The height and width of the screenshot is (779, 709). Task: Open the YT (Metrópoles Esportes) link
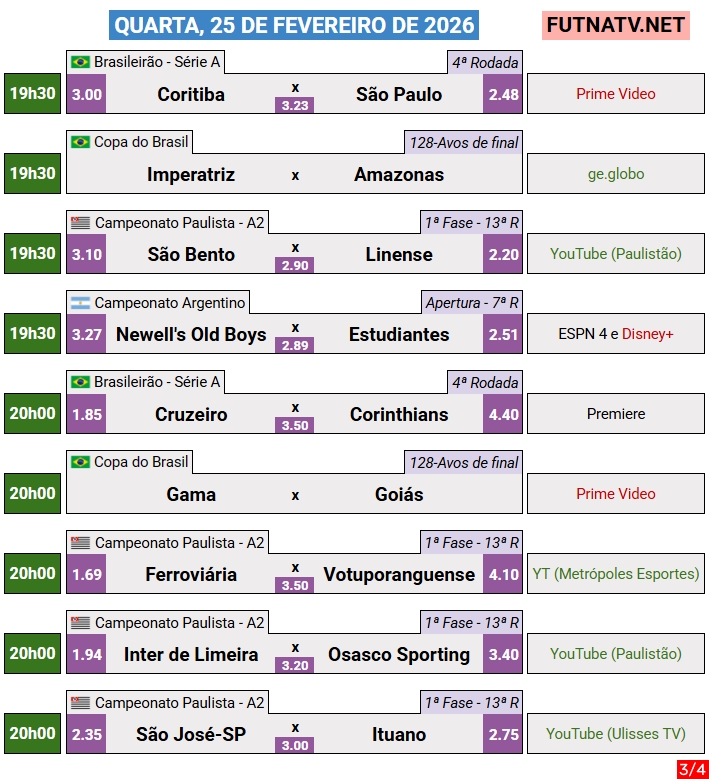pyautogui.click(x=616, y=574)
